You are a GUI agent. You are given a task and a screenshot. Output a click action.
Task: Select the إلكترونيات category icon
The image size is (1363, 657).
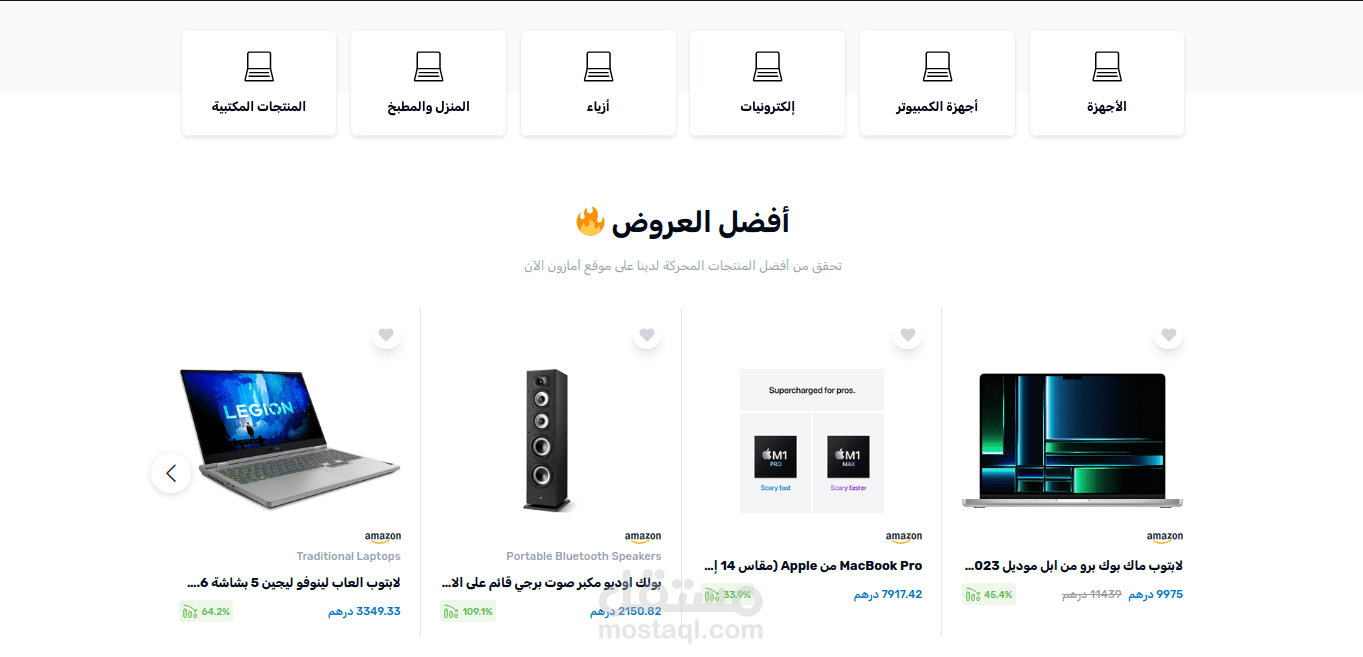[767, 67]
